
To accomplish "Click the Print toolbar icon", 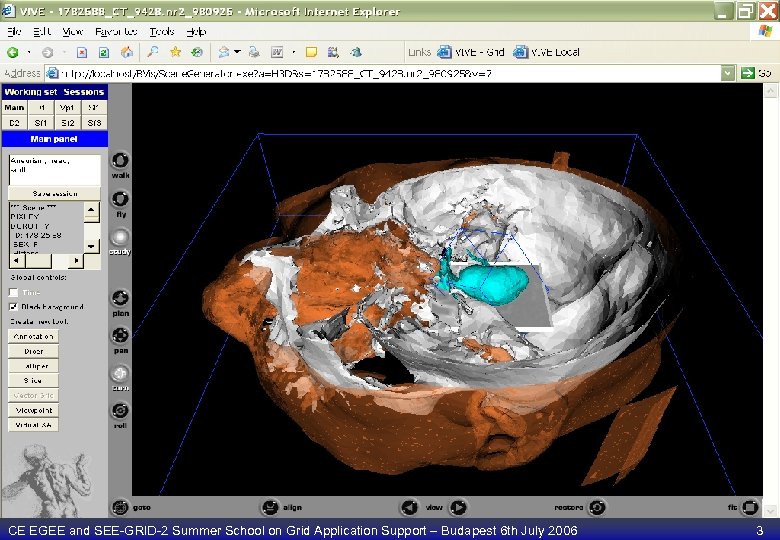I will click(x=254, y=52).
